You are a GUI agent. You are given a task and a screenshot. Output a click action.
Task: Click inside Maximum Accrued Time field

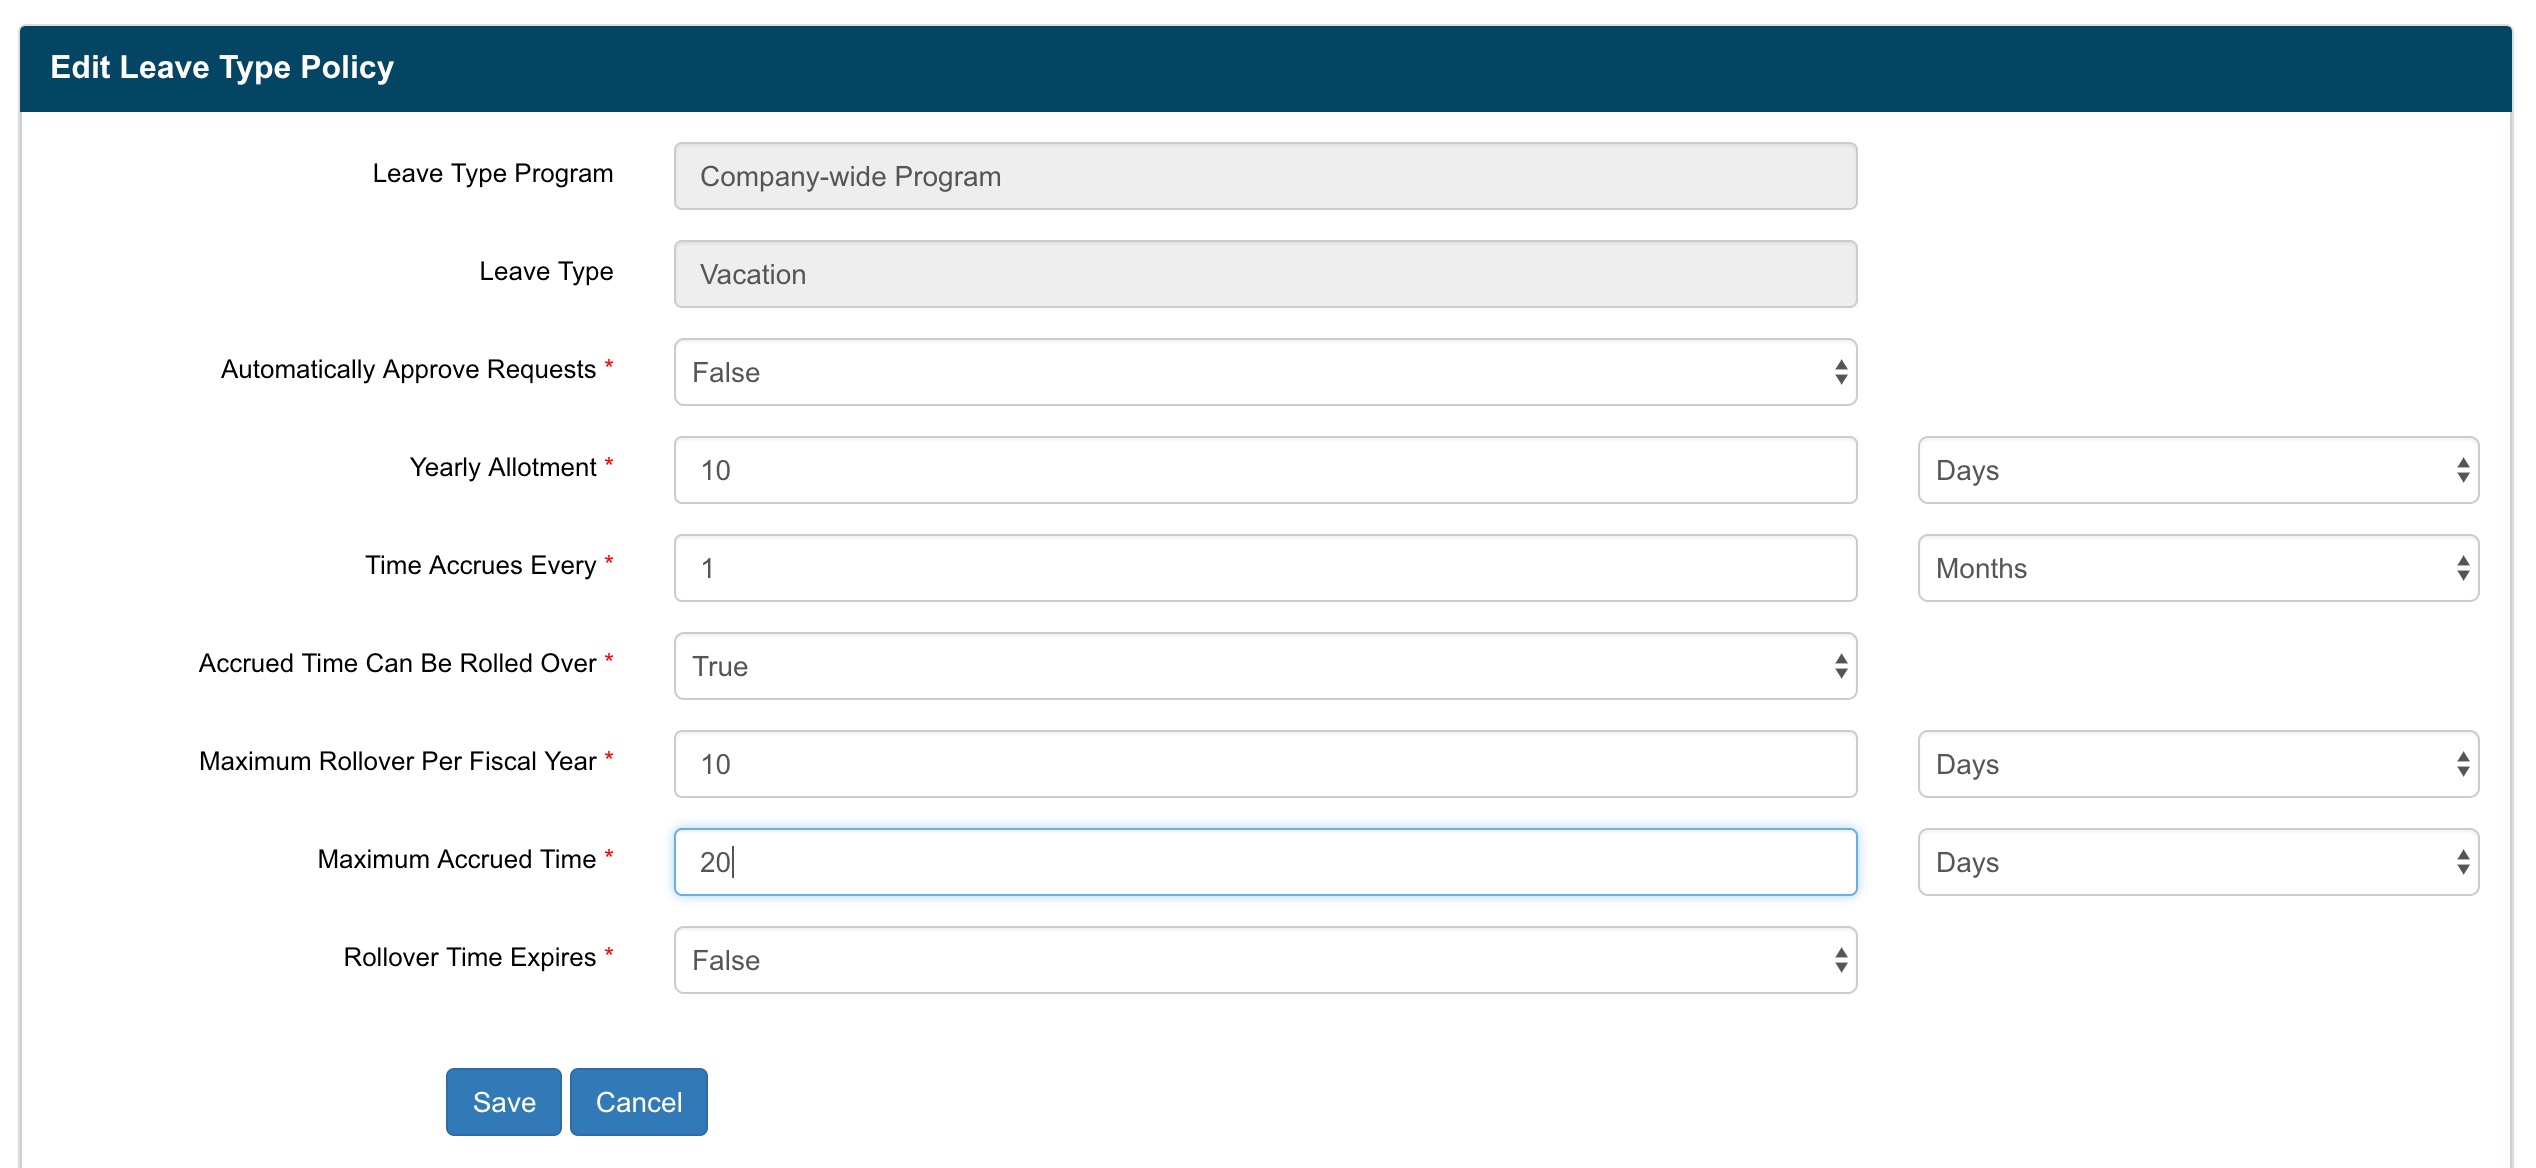[x=1265, y=862]
